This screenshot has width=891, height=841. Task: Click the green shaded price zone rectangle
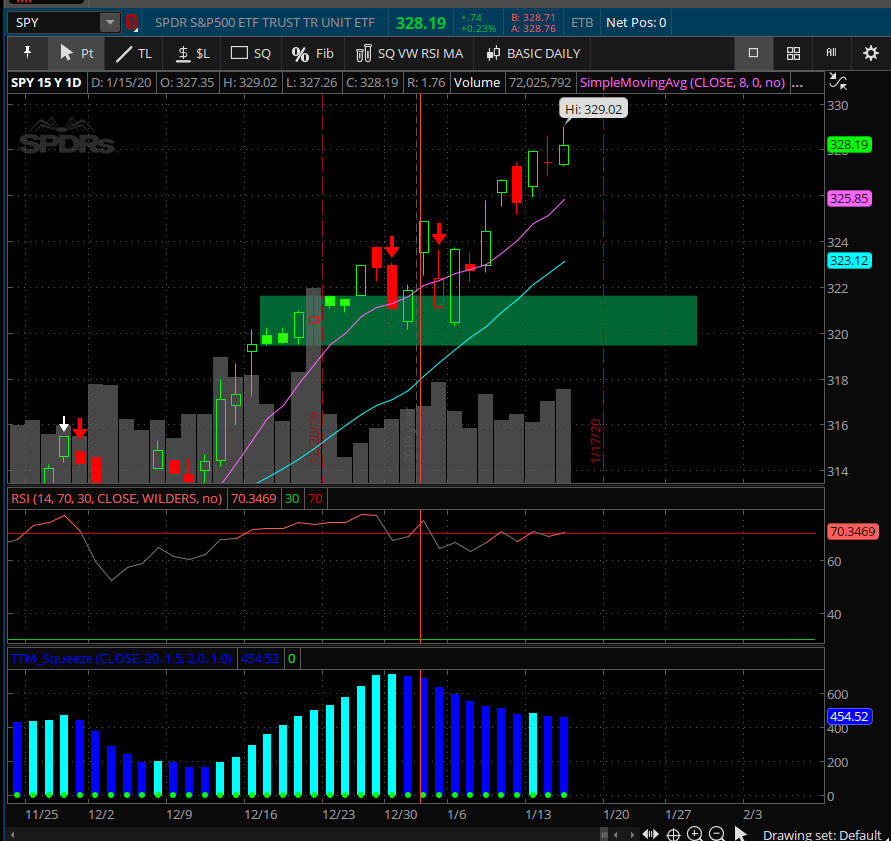600,320
